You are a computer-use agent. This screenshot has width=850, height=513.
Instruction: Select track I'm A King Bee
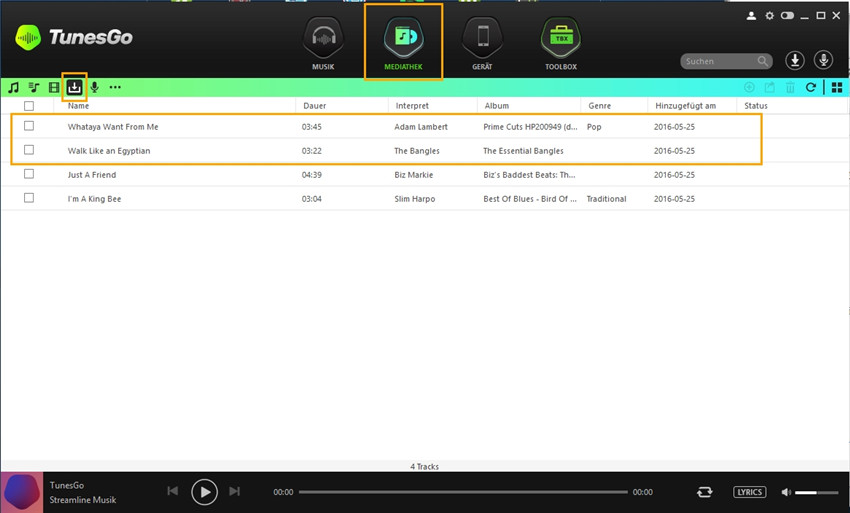[x=94, y=199]
